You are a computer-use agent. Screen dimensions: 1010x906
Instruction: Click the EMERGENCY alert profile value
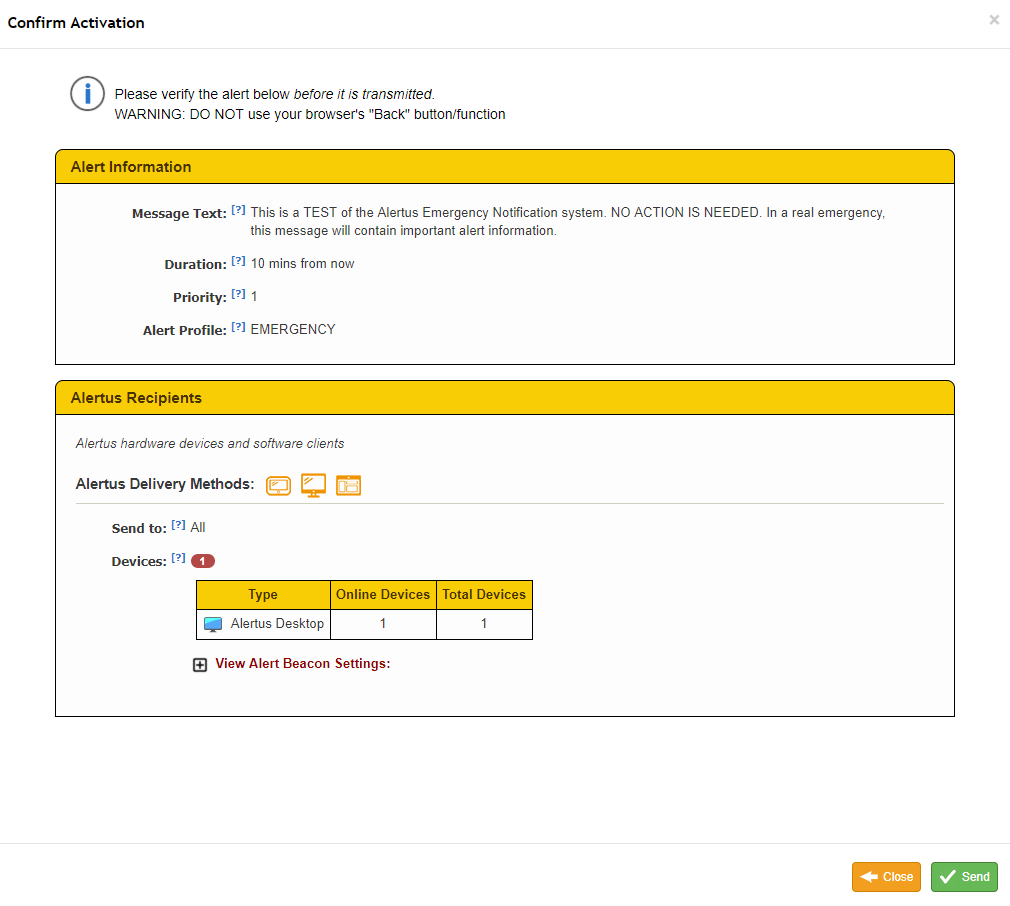point(293,329)
